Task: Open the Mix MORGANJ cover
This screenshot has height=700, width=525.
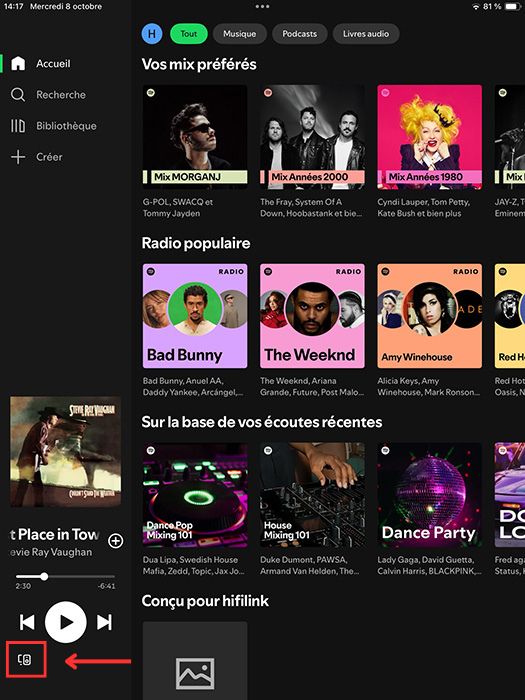Action: [x=195, y=137]
